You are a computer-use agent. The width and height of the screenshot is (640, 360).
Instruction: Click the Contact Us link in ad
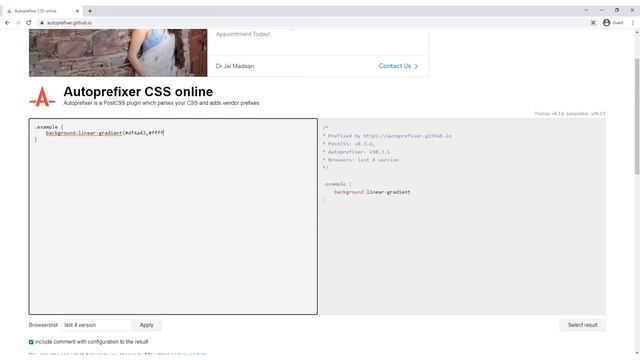pyautogui.click(x=398, y=66)
